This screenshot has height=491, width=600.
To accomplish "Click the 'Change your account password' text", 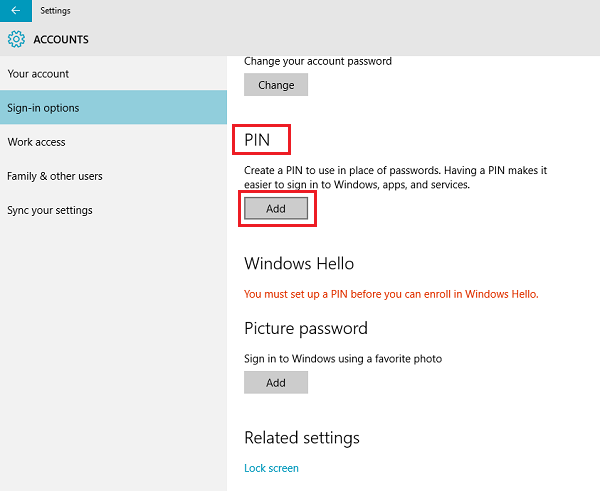I will coord(318,61).
